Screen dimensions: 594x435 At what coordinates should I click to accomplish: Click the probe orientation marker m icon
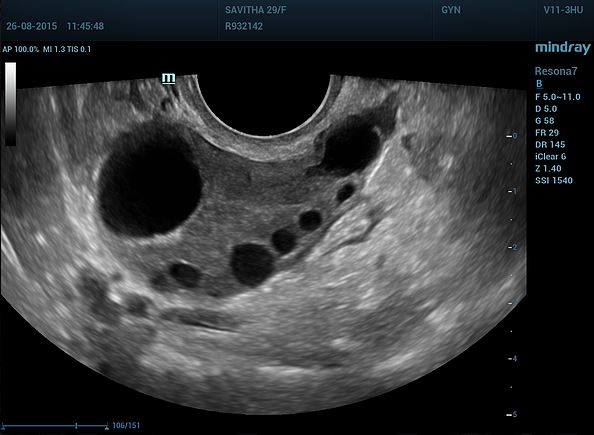(x=169, y=78)
